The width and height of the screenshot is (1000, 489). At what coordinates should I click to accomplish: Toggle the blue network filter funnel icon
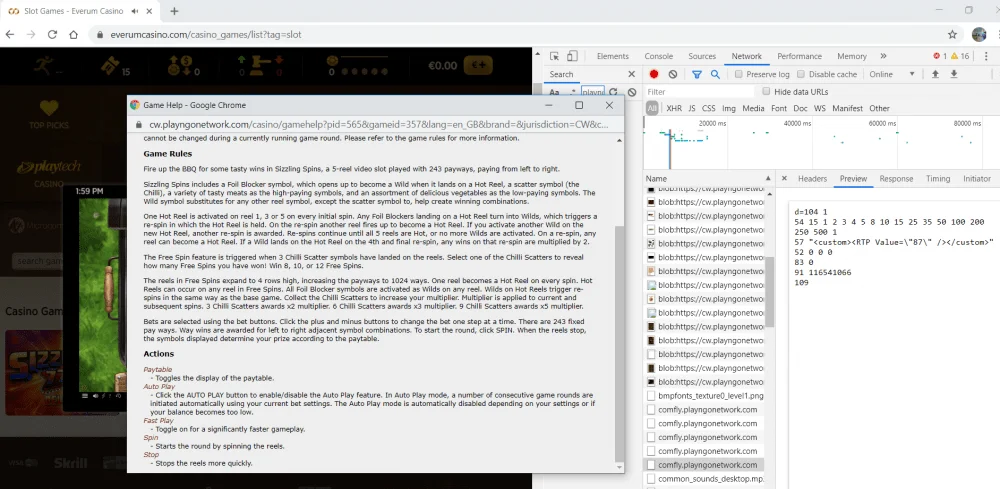tap(697, 74)
